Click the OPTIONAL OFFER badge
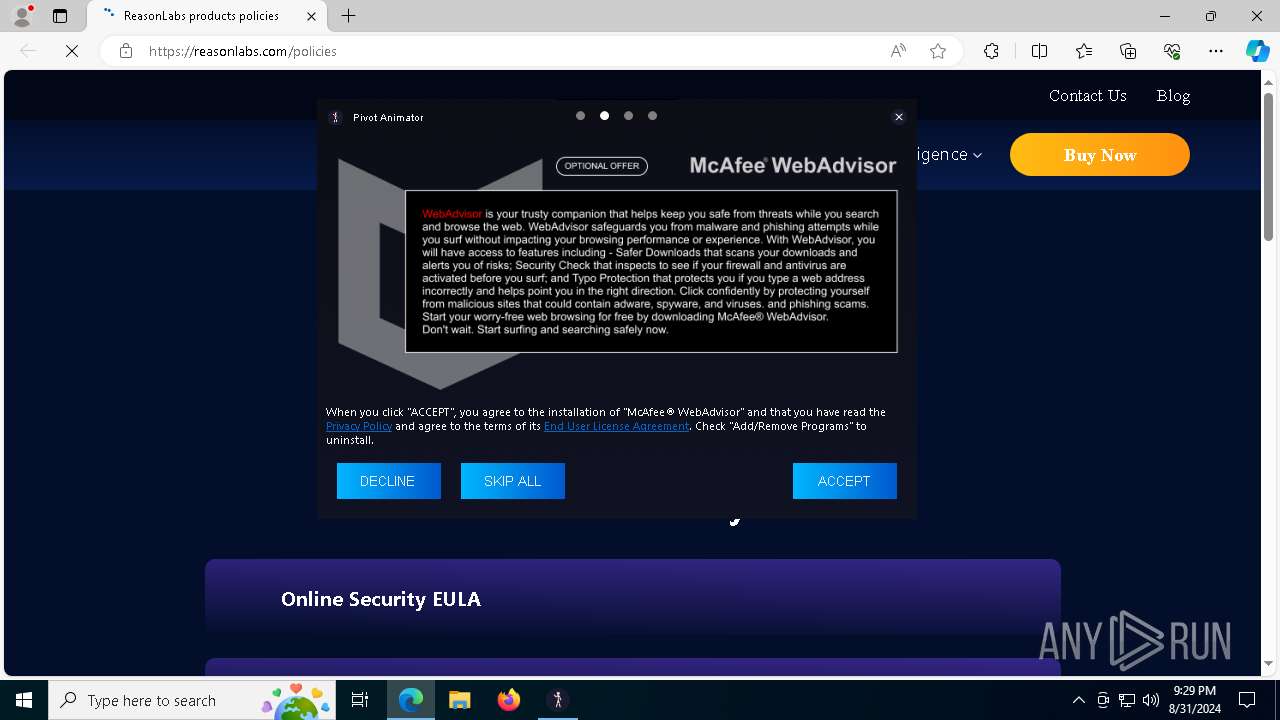This screenshot has height=720, width=1280. pos(602,166)
